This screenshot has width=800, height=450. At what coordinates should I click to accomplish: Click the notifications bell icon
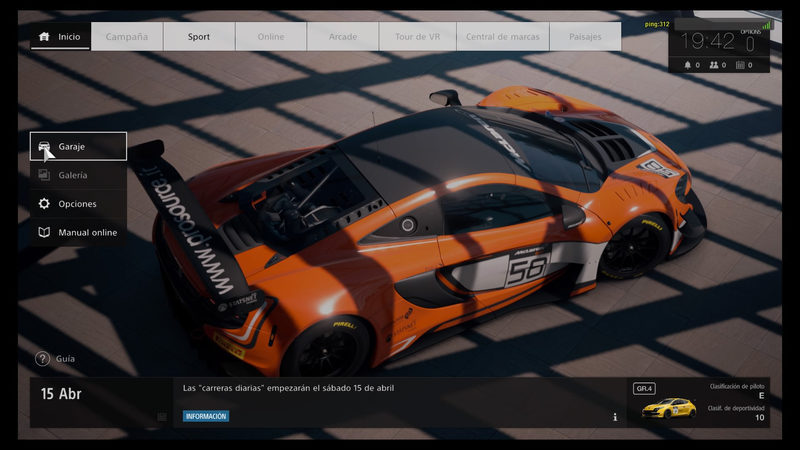click(688, 65)
